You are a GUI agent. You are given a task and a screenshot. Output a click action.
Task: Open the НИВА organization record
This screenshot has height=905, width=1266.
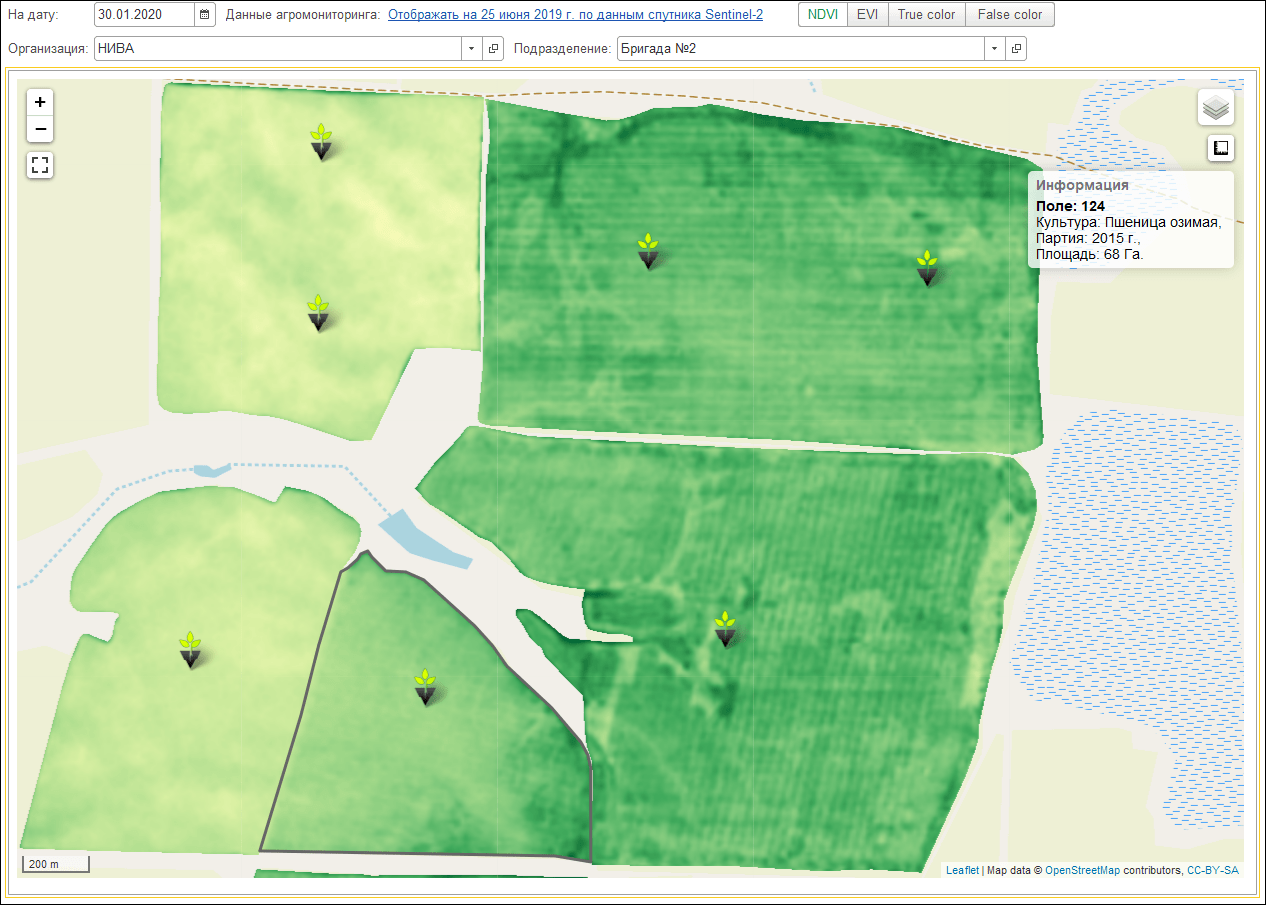click(x=493, y=49)
